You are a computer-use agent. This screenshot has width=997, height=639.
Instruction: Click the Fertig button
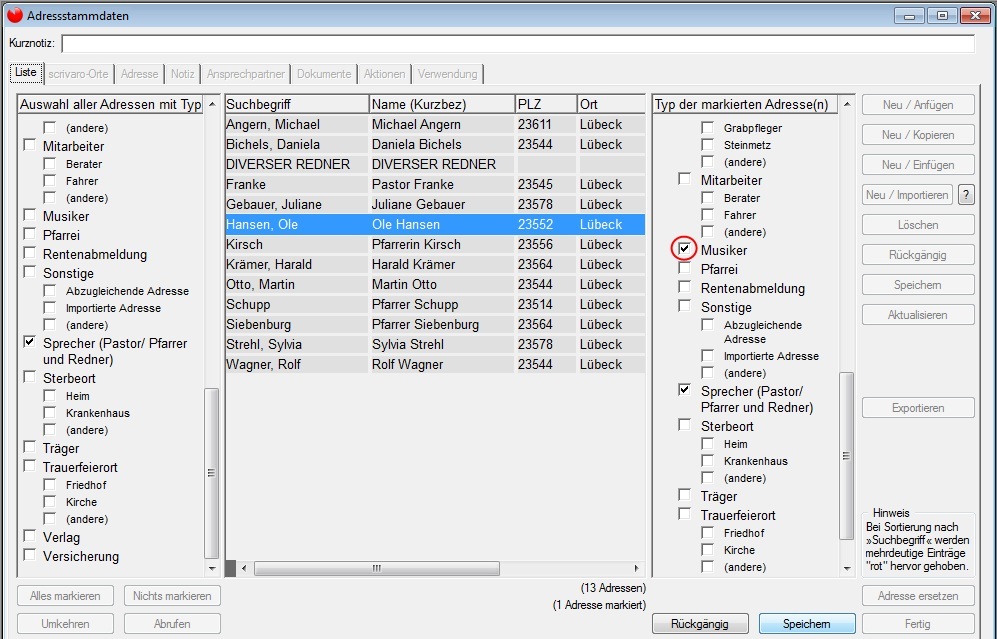918,624
